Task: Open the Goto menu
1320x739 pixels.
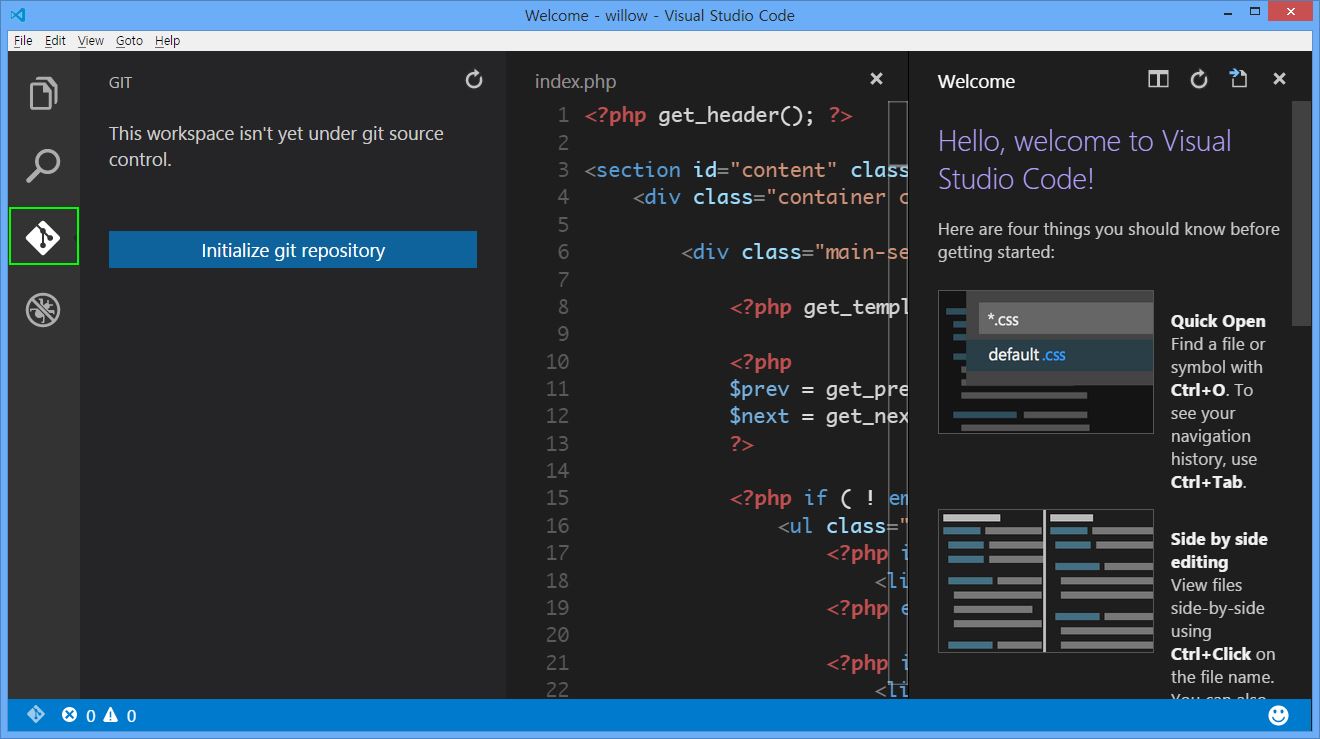Action: pyautogui.click(x=129, y=41)
